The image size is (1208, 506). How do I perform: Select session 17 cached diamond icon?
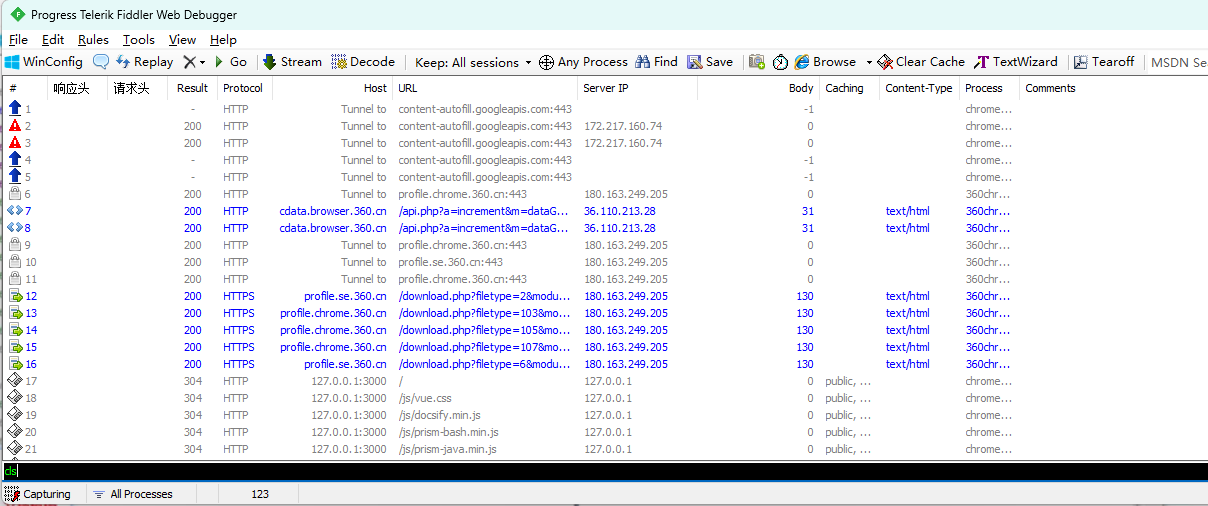coord(15,381)
